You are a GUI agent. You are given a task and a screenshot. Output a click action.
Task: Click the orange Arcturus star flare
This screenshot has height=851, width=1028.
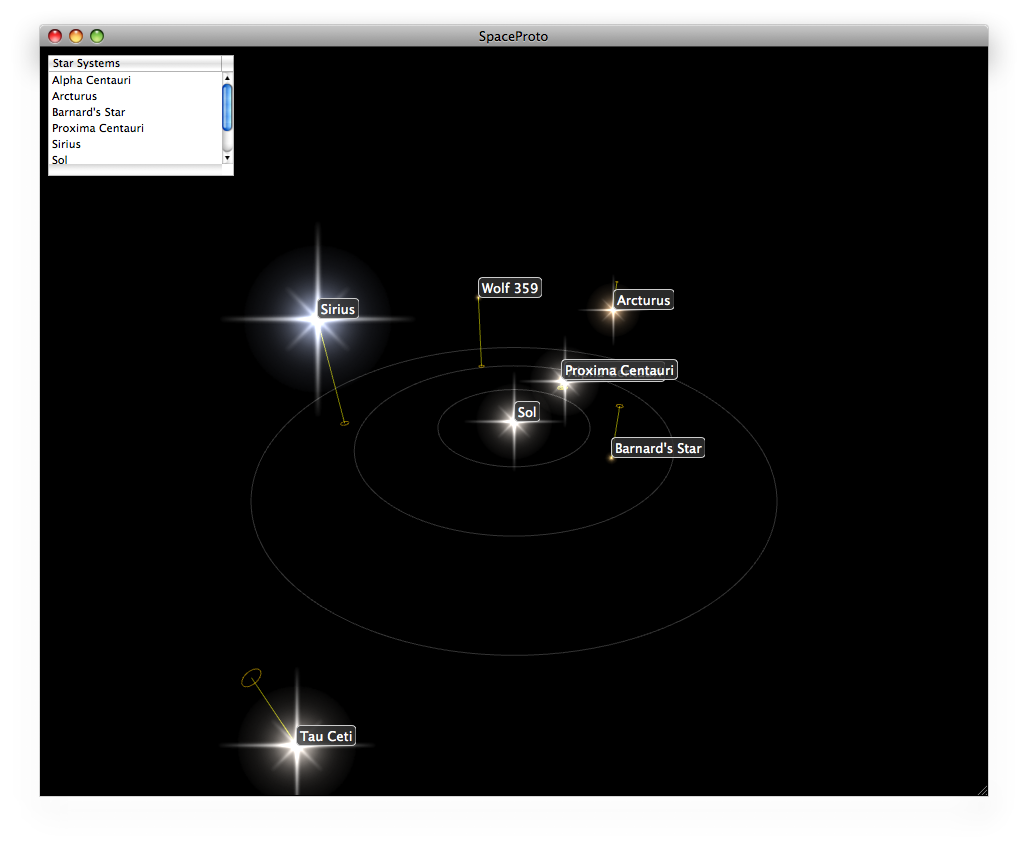click(x=613, y=311)
